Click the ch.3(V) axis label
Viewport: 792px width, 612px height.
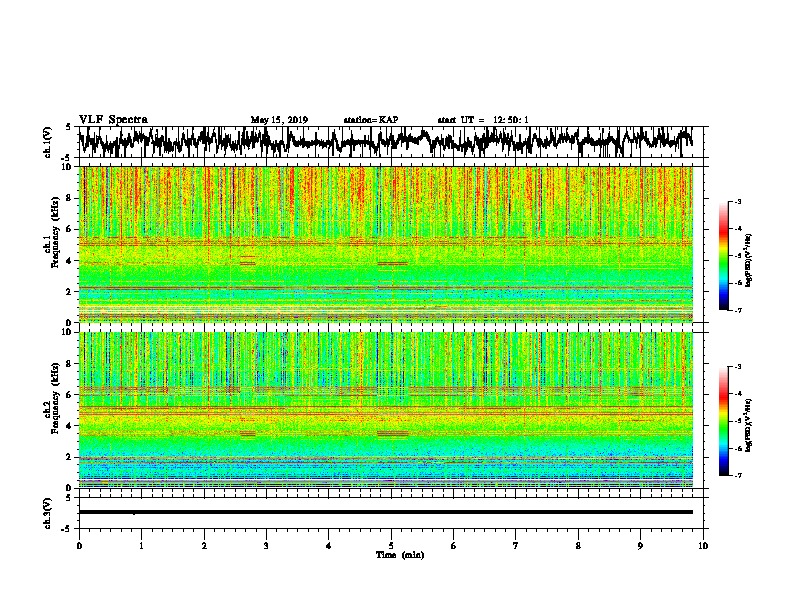(x=48, y=513)
